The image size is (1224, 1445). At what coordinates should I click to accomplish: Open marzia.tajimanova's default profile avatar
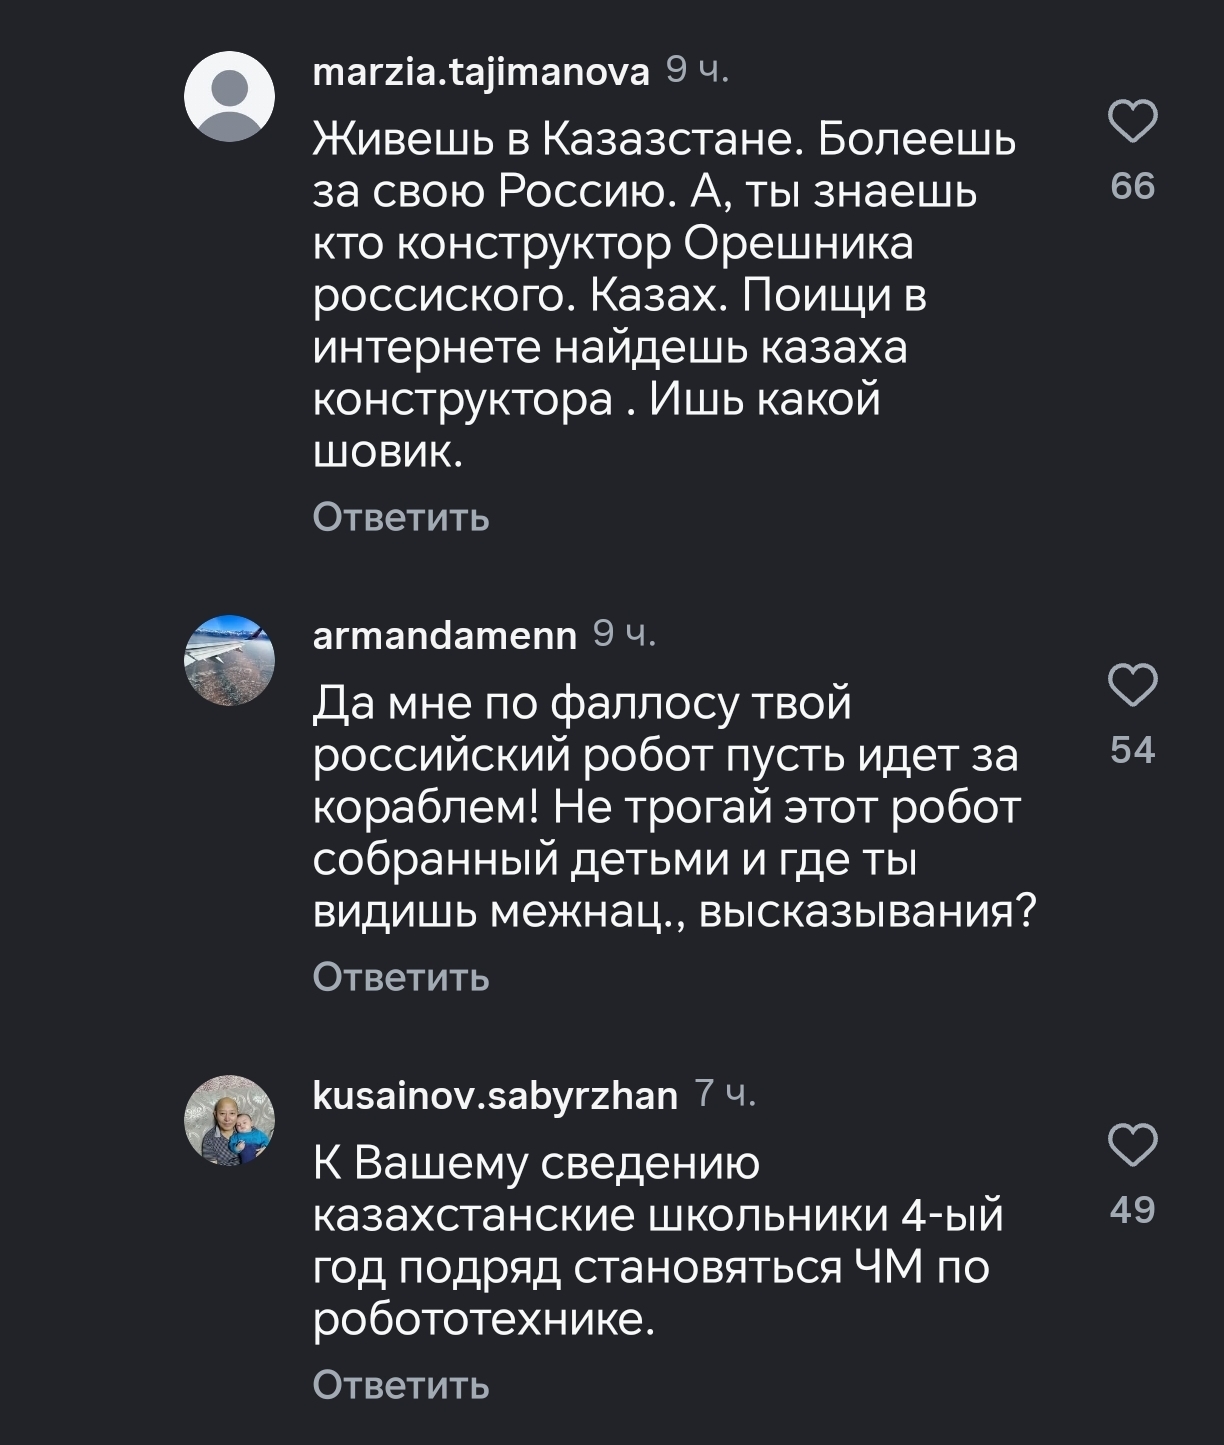click(x=229, y=96)
